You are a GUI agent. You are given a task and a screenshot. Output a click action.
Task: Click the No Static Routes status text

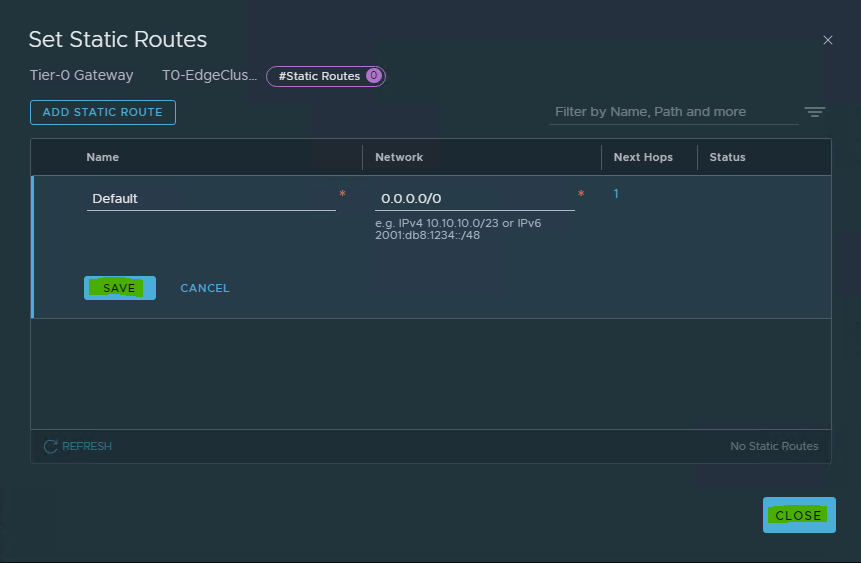pos(774,446)
